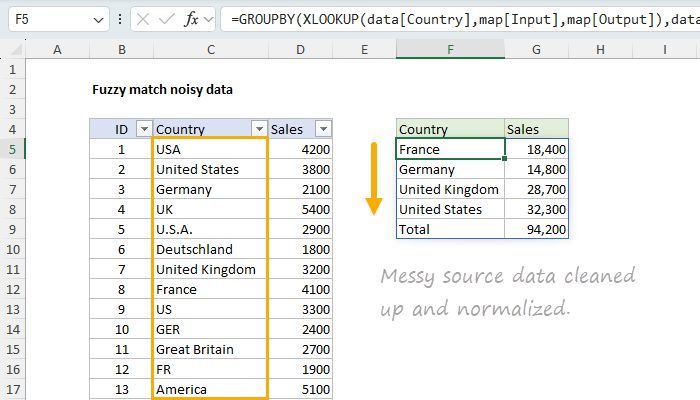
Task: Click the source table 'United States' cell
Action: [210, 169]
